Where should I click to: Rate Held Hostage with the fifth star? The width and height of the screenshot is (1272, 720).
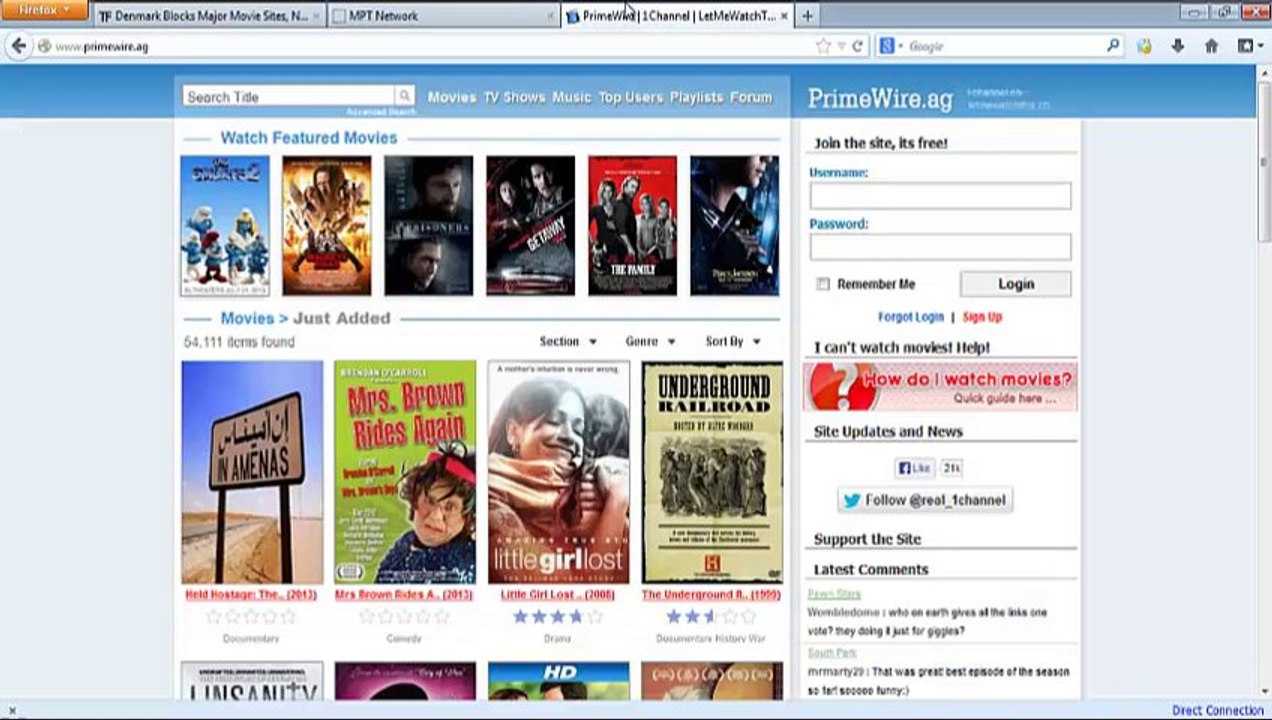coord(288,617)
